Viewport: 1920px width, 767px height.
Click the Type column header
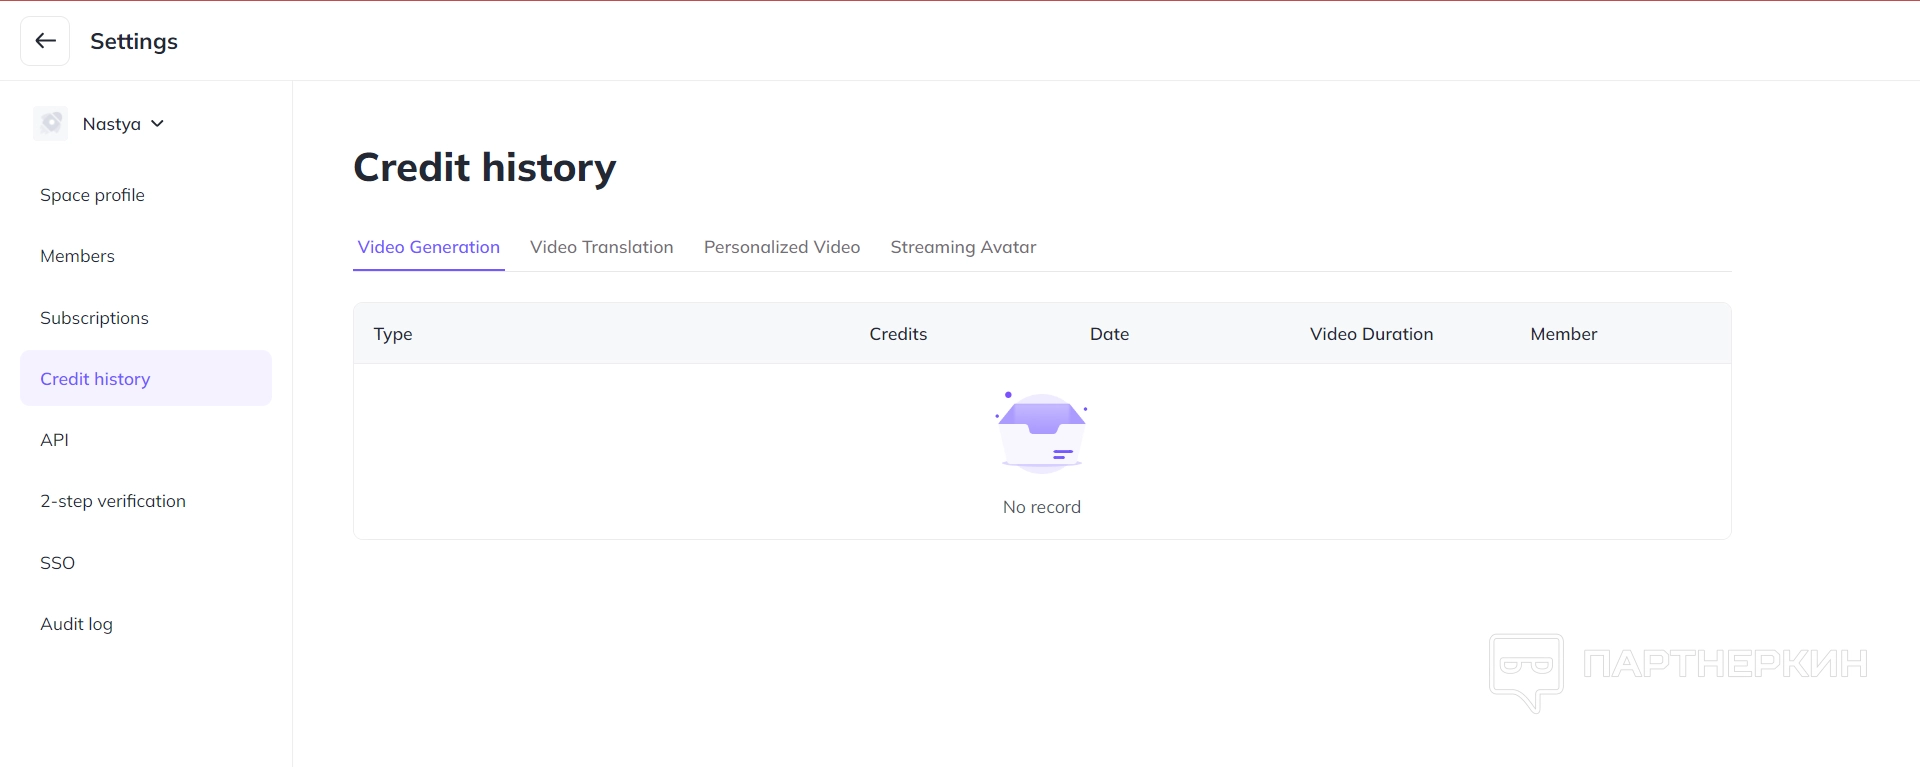tap(393, 334)
